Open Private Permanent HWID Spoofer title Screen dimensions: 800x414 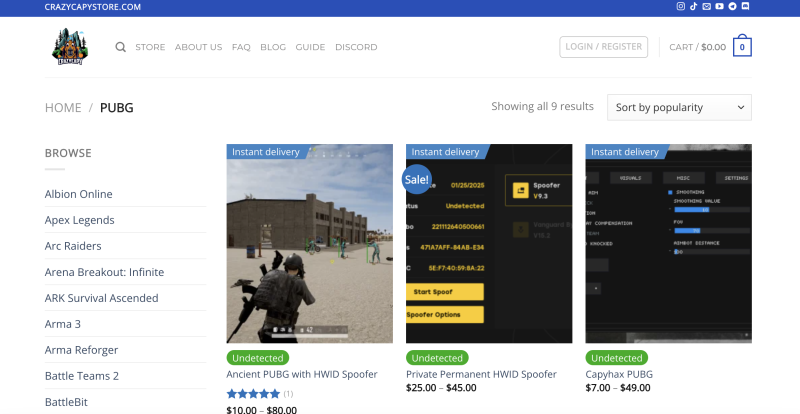click(481, 374)
